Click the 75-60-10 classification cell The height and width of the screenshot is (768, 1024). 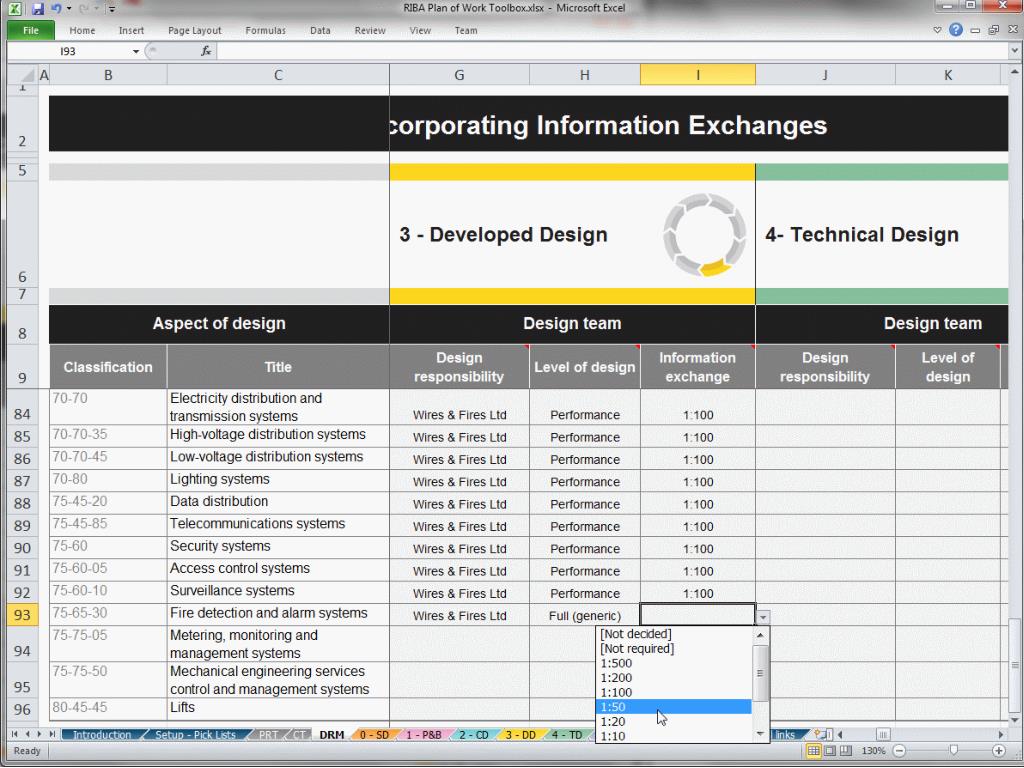(108, 592)
